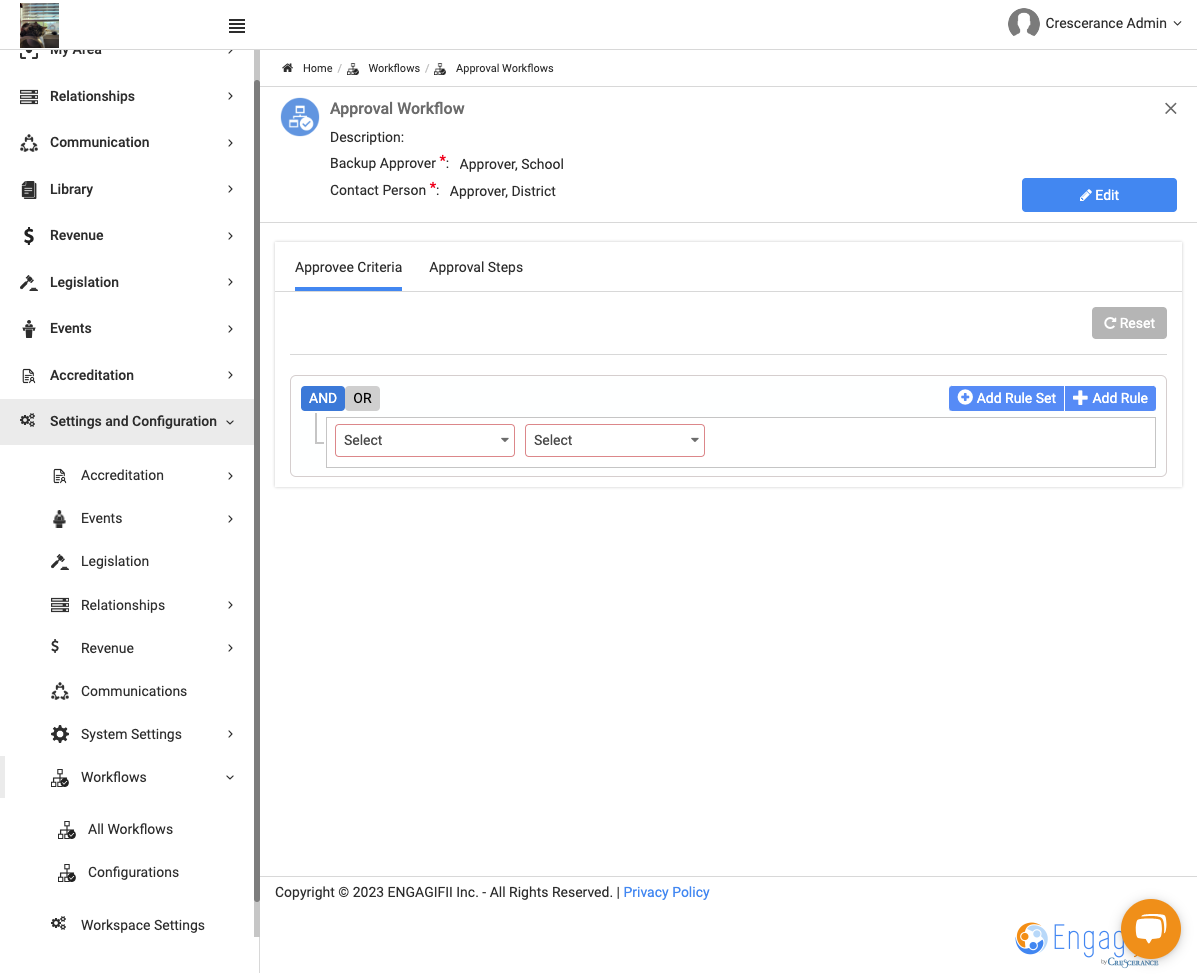Go to Workflows breadcrumb link

tap(394, 68)
